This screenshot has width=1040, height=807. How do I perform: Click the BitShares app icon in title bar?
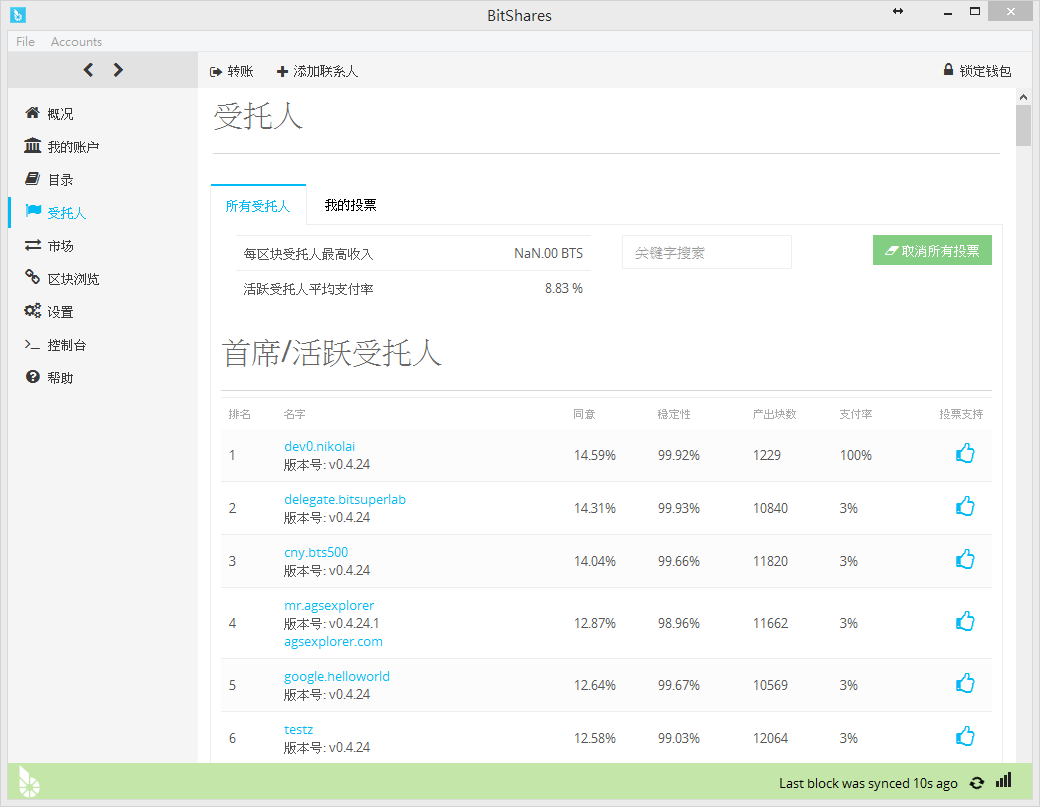pyautogui.click(x=18, y=14)
